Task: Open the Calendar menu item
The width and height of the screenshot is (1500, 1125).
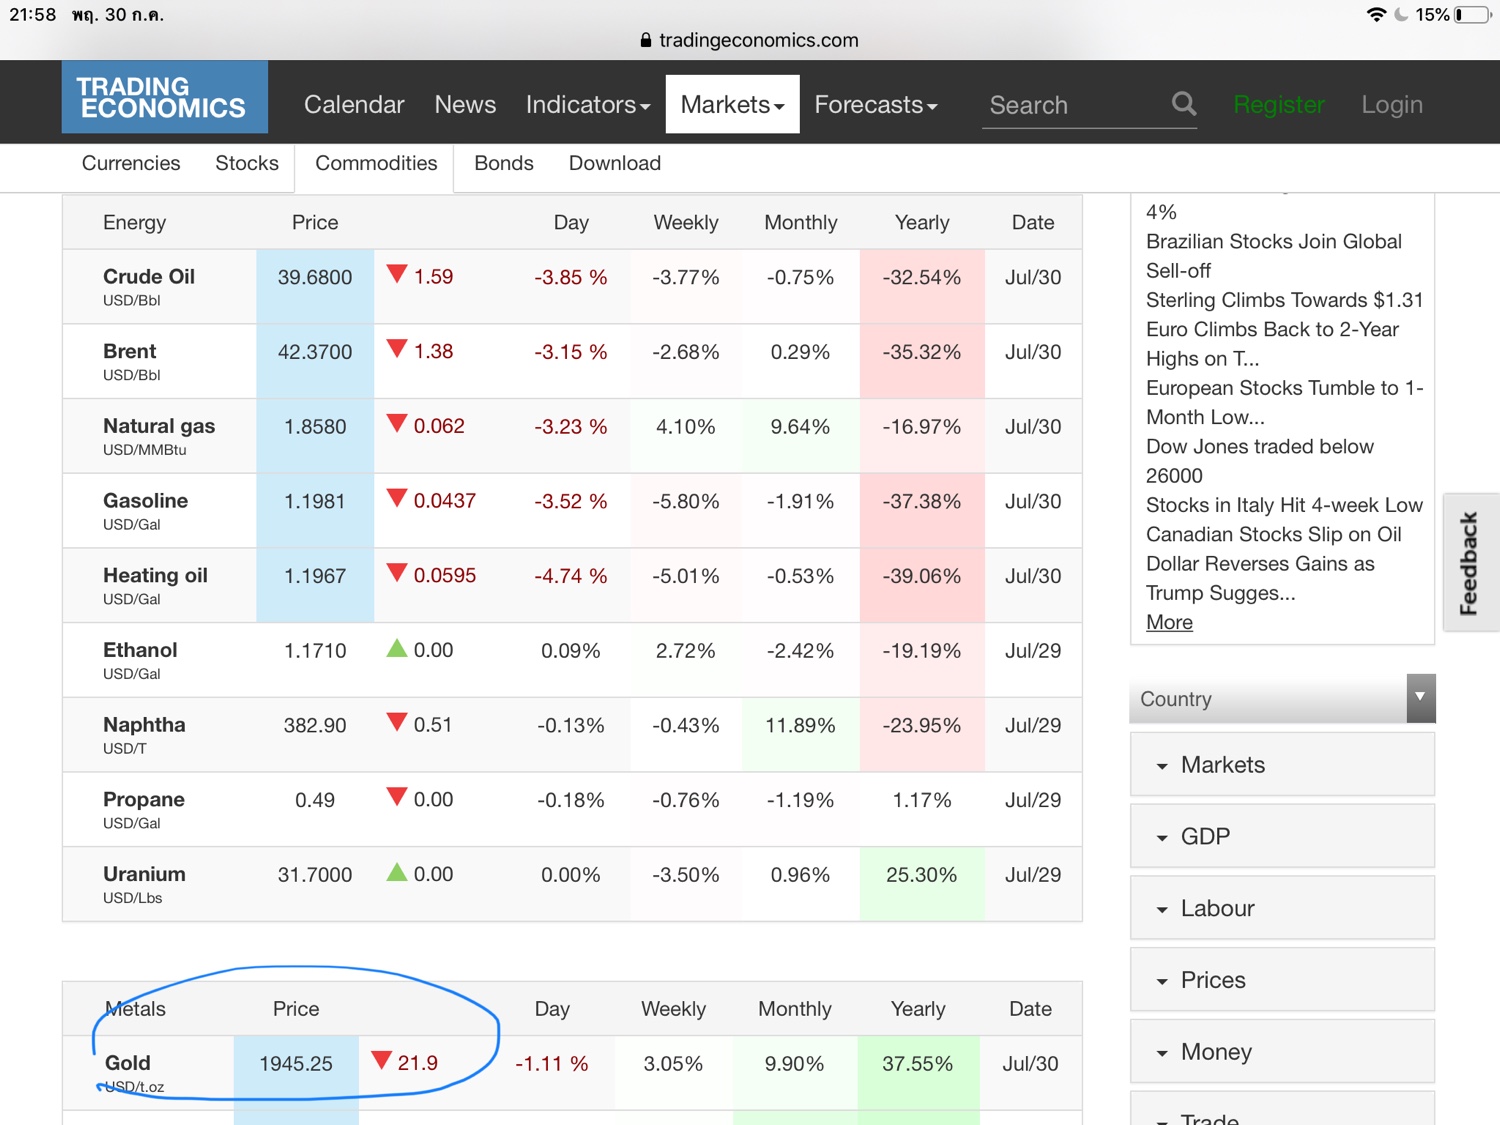Action: [x=354, y=105]
